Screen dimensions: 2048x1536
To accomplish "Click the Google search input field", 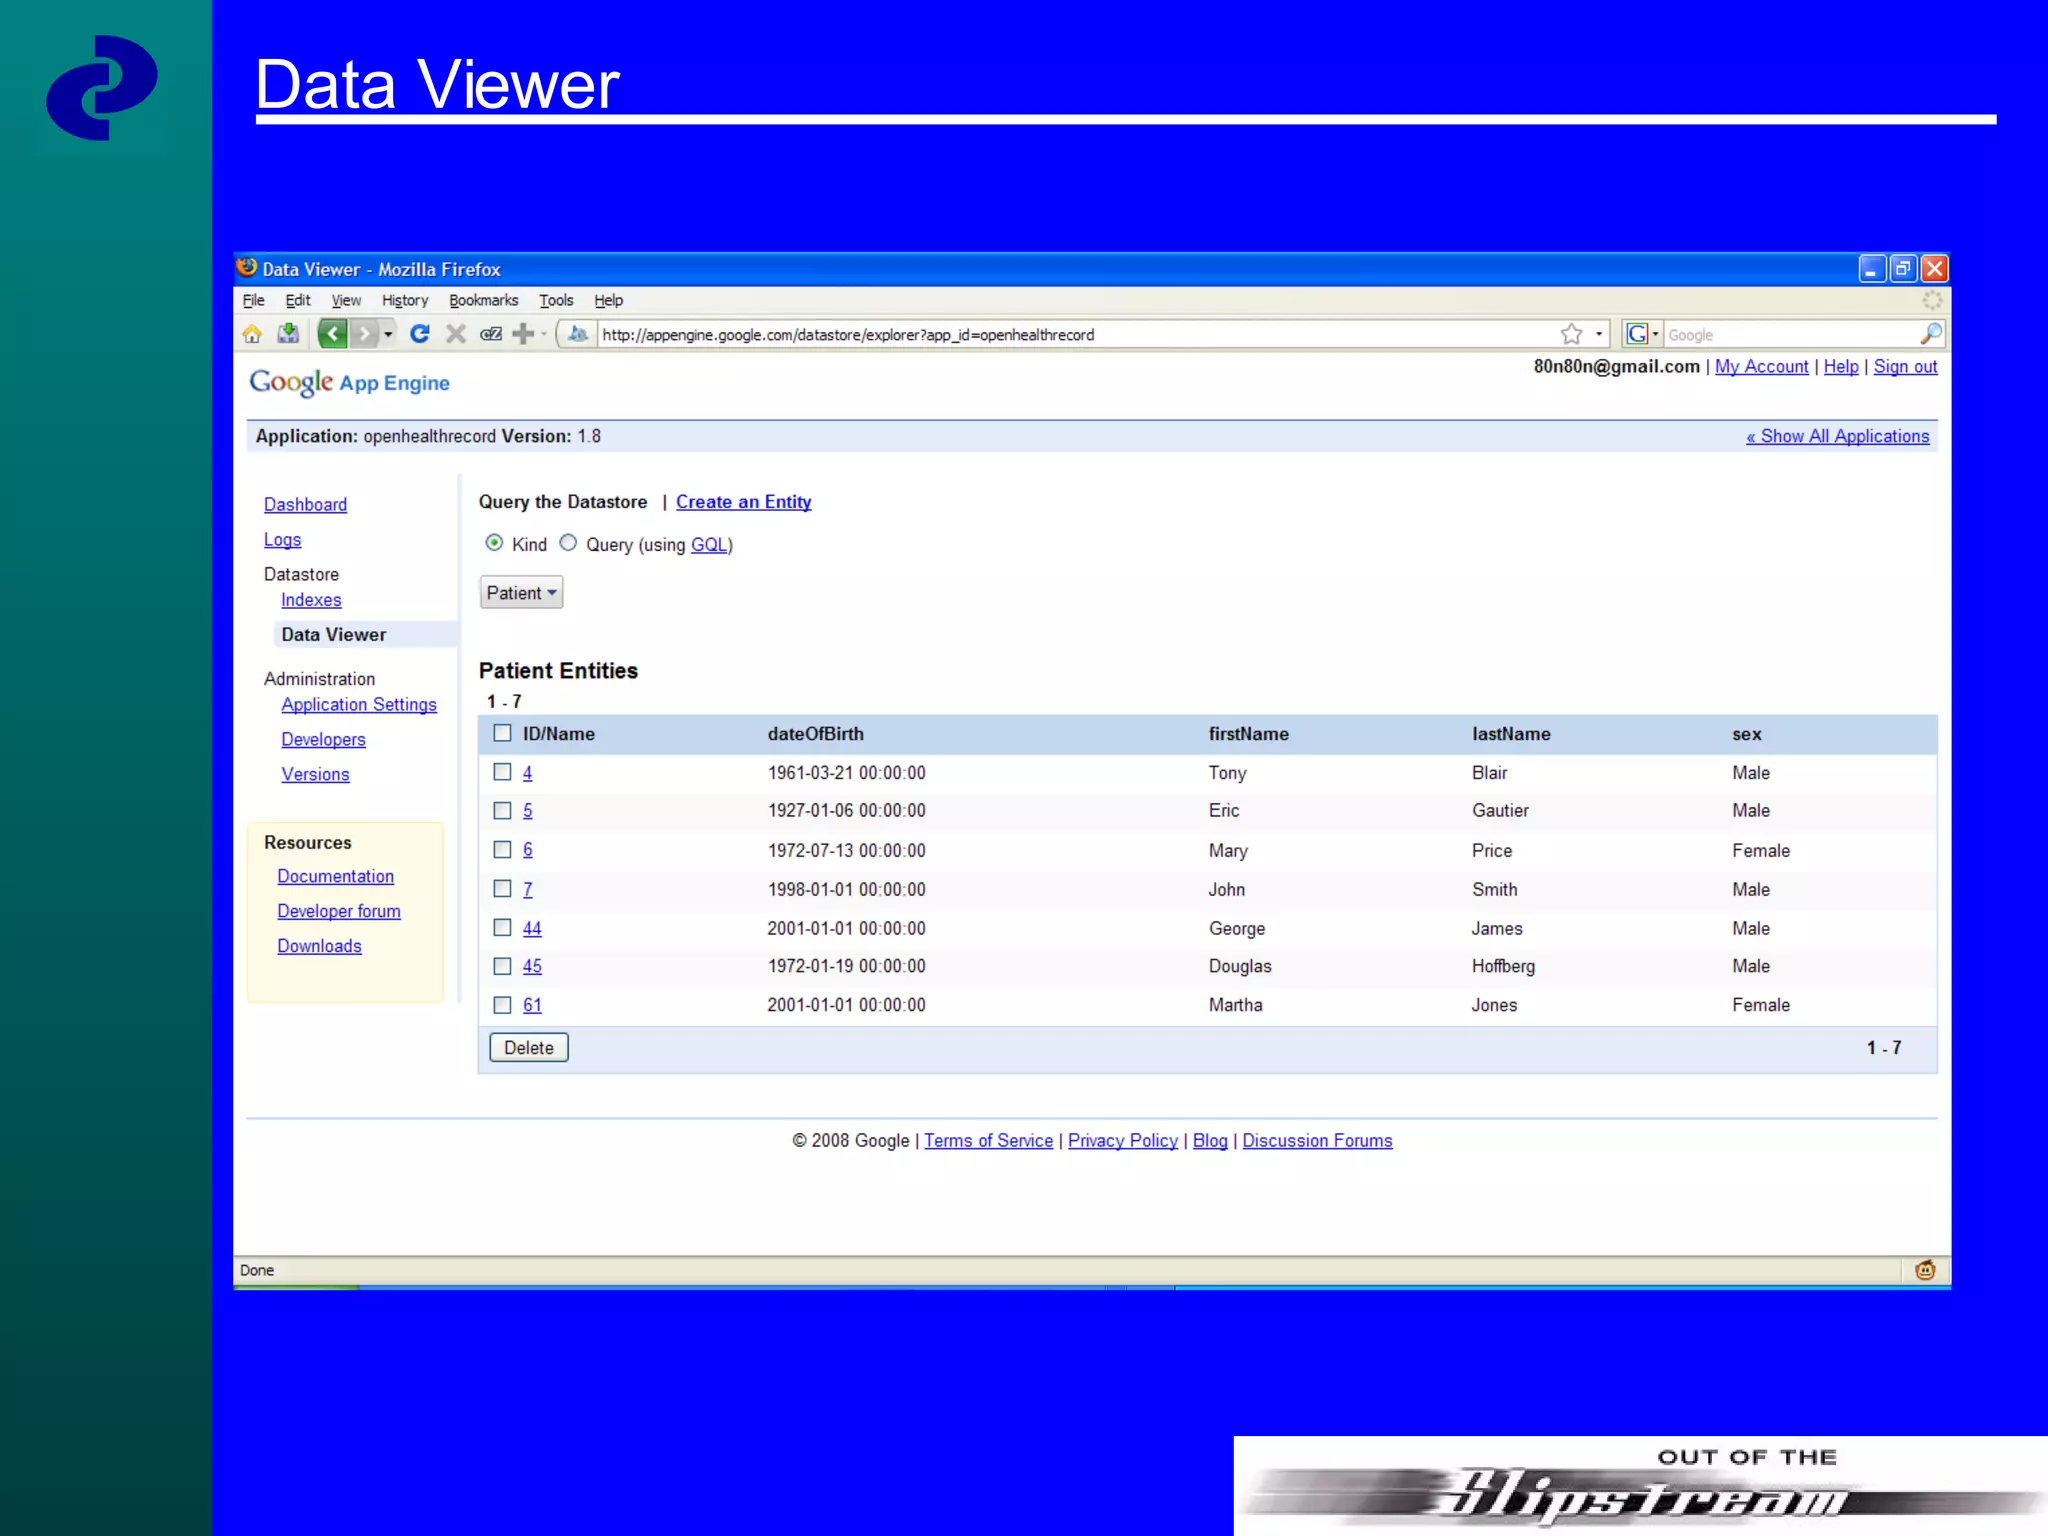I will (x=1790, y=334).
